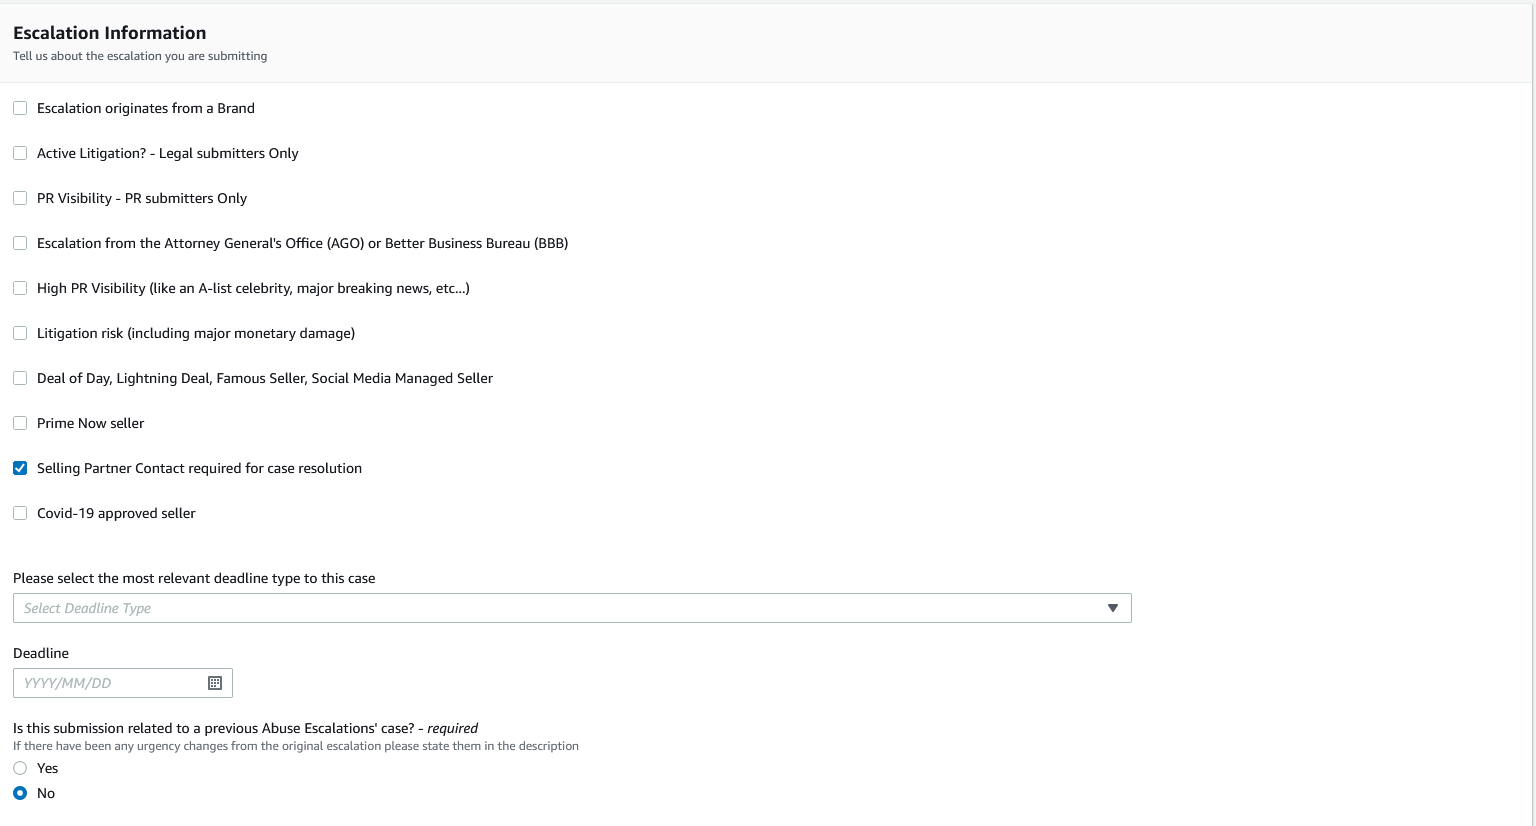Check 'Escalation originates from a Brand'

(20, 108)
